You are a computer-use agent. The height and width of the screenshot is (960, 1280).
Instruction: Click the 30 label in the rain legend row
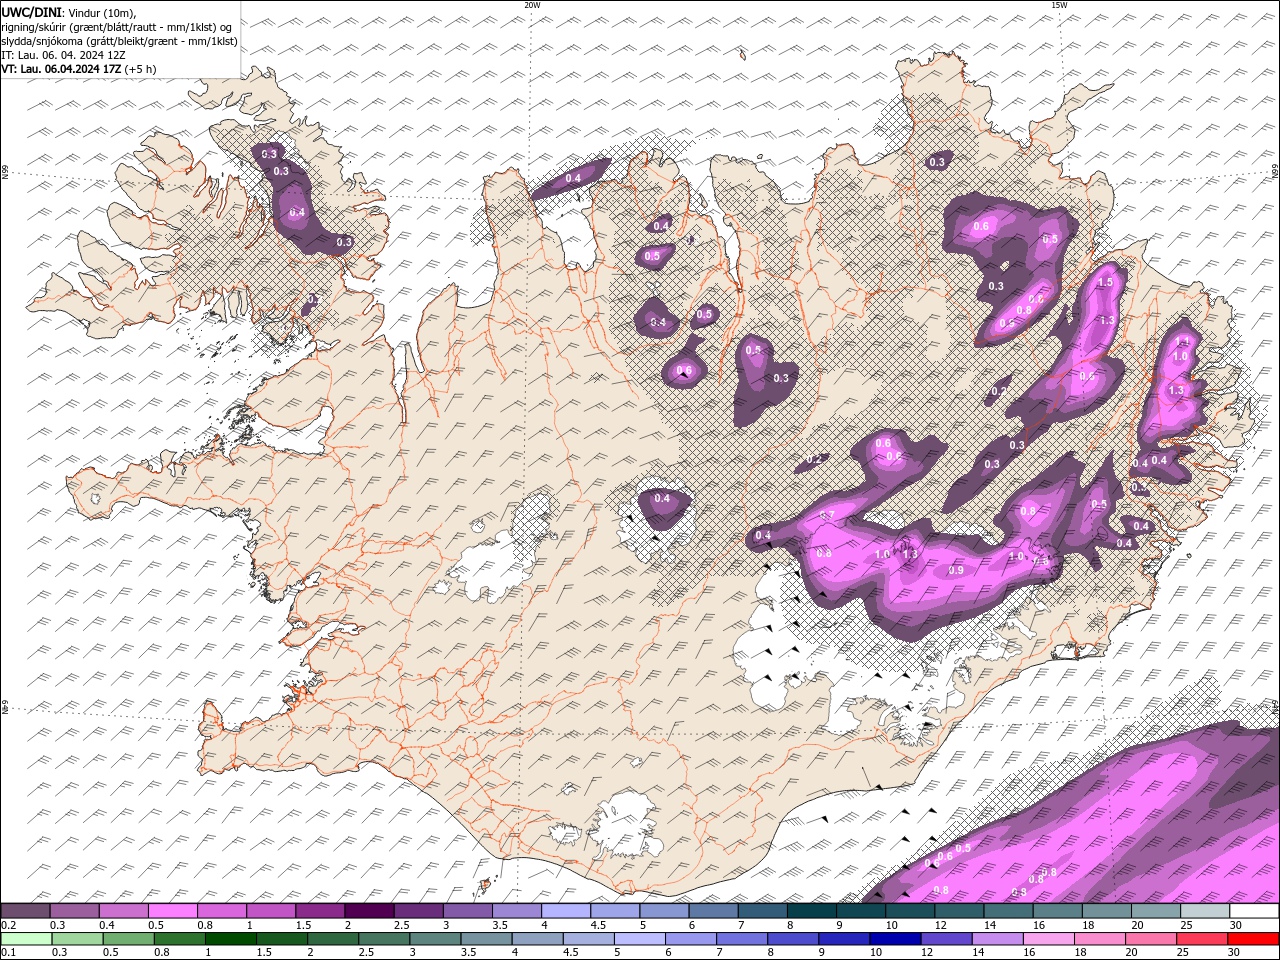(x=1234, y=953)
